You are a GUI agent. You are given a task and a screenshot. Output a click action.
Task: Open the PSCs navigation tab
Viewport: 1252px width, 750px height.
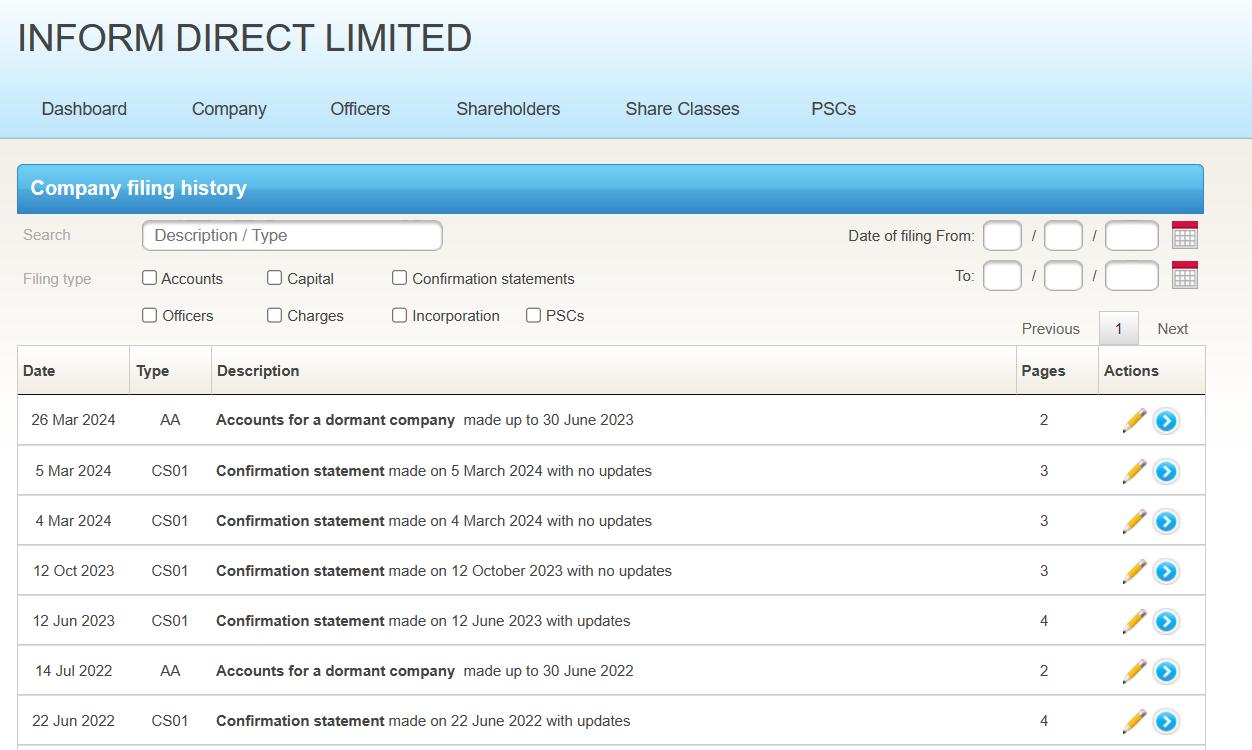click(x=833, y=109)
